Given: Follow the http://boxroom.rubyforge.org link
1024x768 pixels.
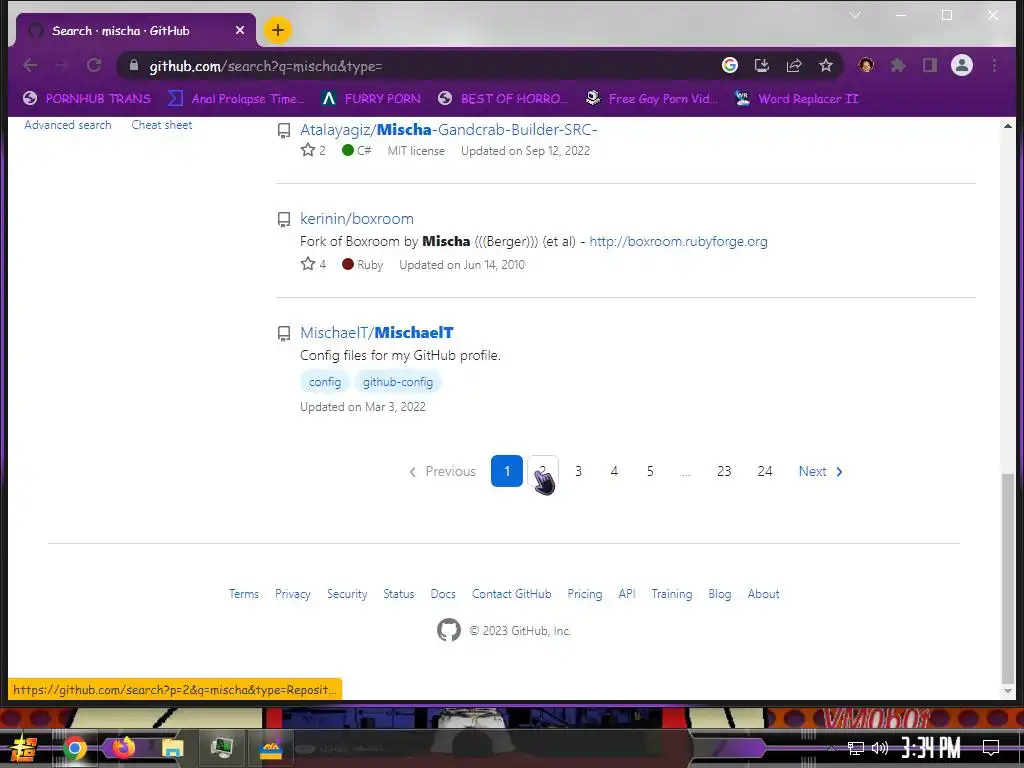Looking at the screenshot, I should point(678,242).
